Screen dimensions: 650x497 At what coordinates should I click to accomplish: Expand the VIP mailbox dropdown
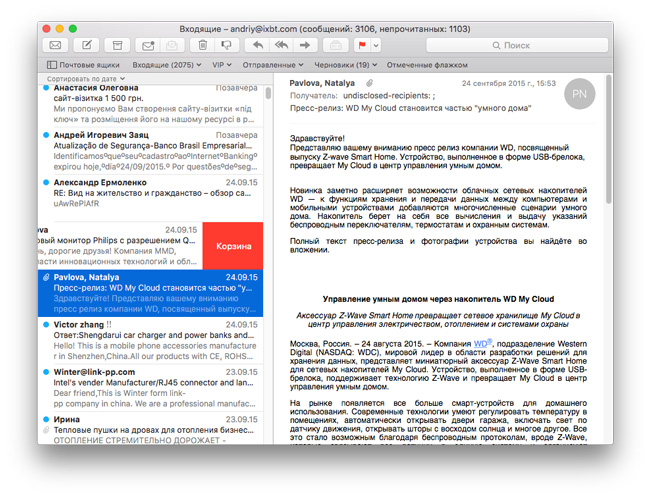[x=222, y=65]
